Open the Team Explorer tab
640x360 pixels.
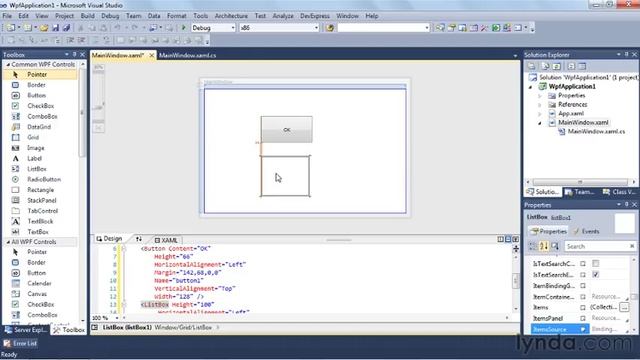[580, 192]
